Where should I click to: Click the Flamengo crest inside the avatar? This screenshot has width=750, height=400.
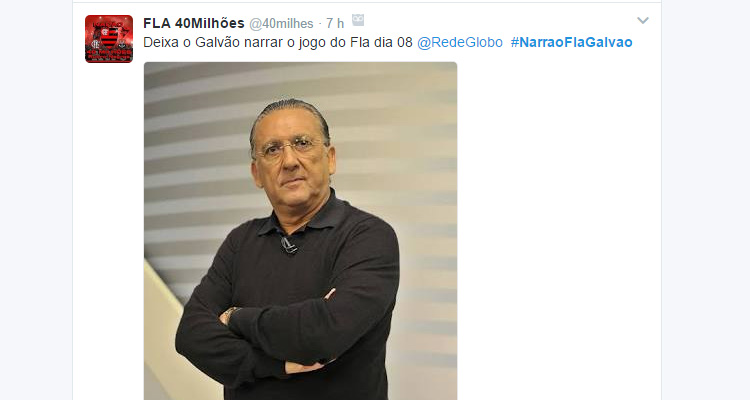(109, 37)
